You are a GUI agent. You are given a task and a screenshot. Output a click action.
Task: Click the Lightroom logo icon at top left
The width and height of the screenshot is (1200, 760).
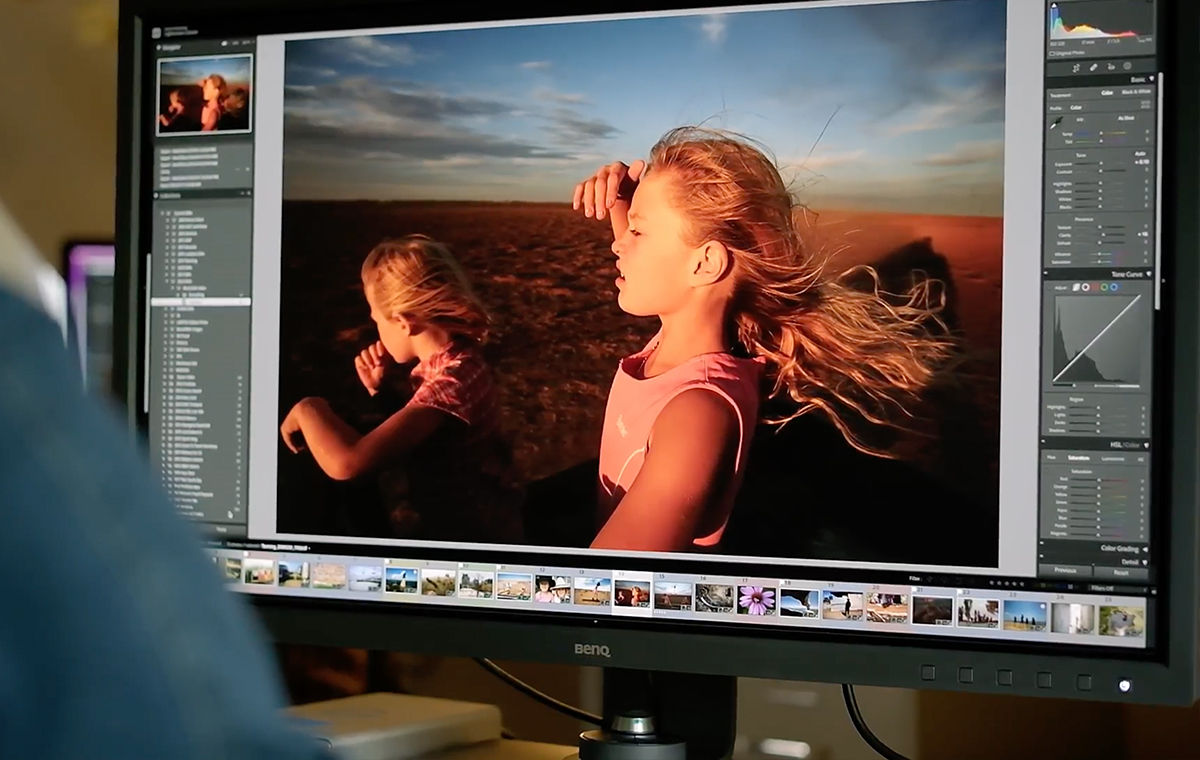tap(158, 33)
